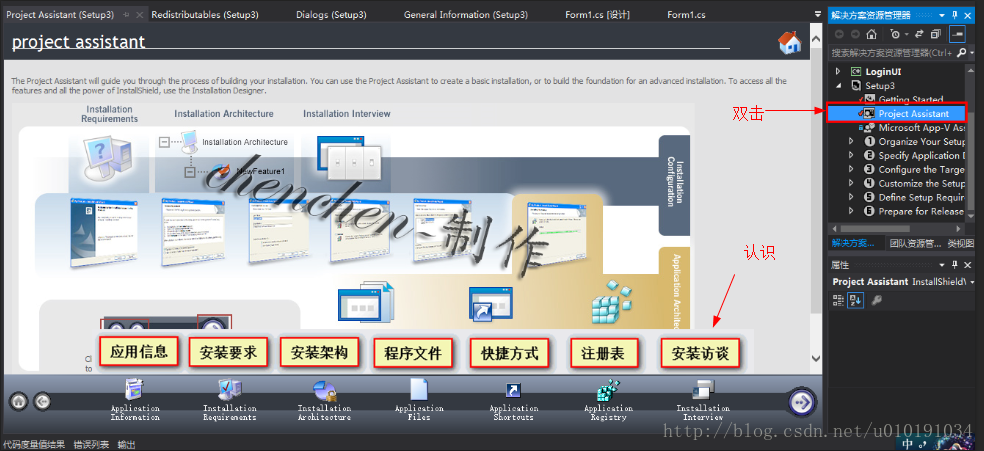This screenshot has width=984, height=451.
Task: Switch to Form1.cs code tab
Action: pos(686,14)
